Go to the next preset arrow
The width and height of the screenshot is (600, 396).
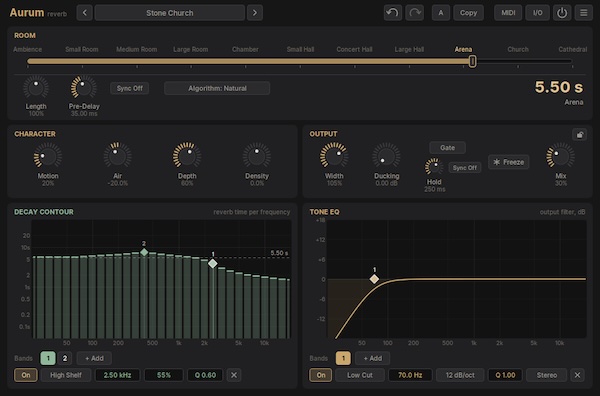point(255,13)
